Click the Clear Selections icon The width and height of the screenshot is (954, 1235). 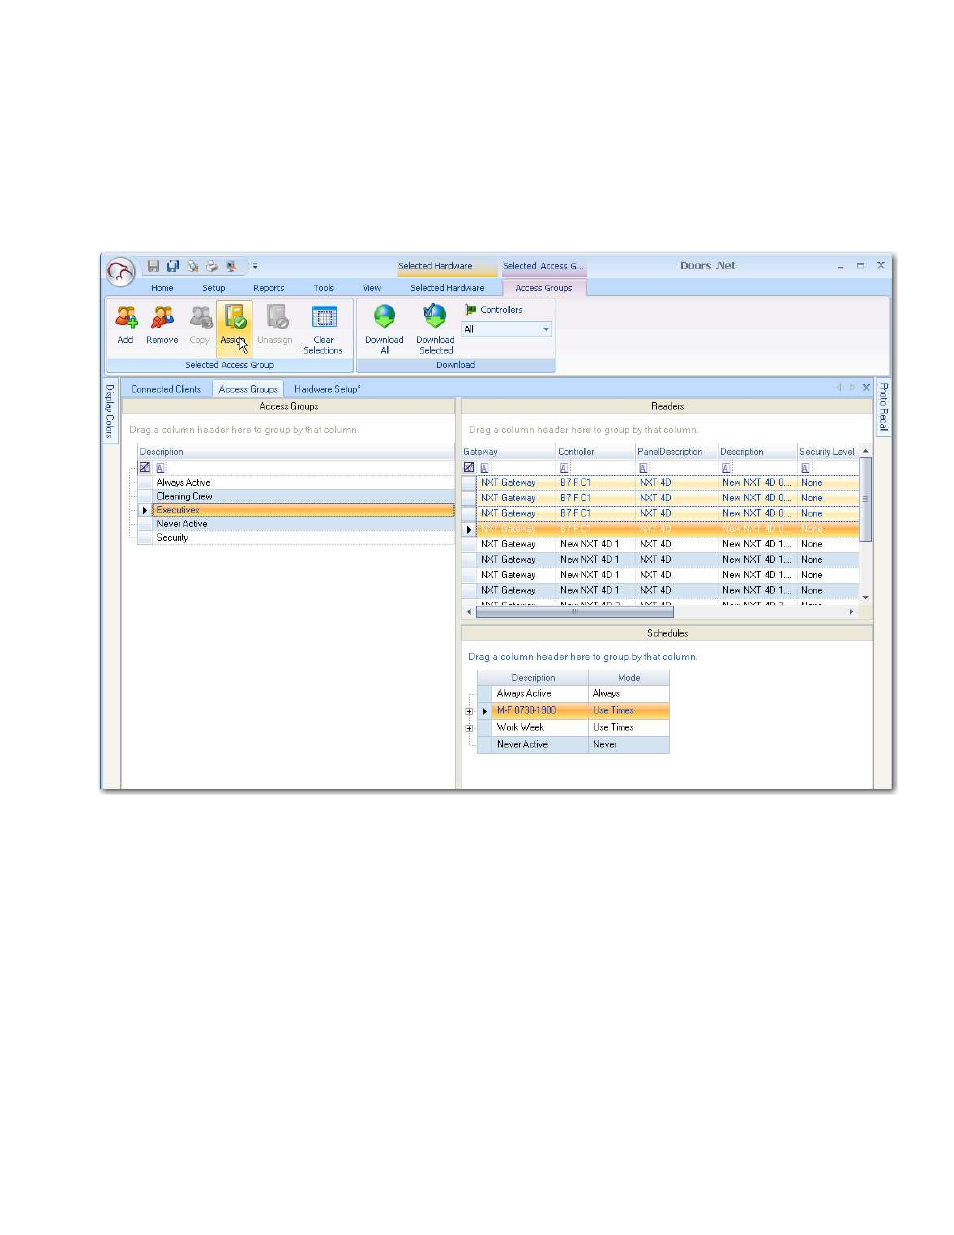323,318
